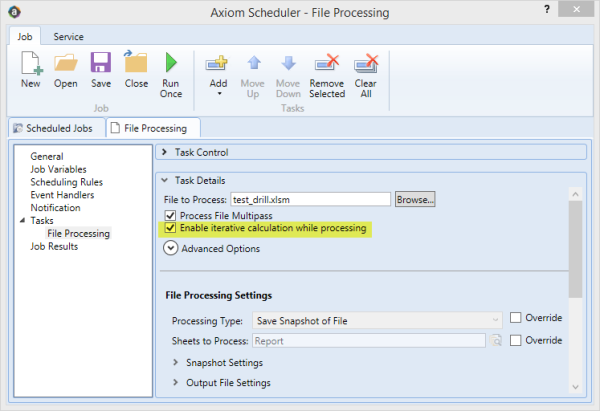Viewport: 600px width, 411px height.
Task: Close the Axiom Scheduler window
Action: coord(576,9)
